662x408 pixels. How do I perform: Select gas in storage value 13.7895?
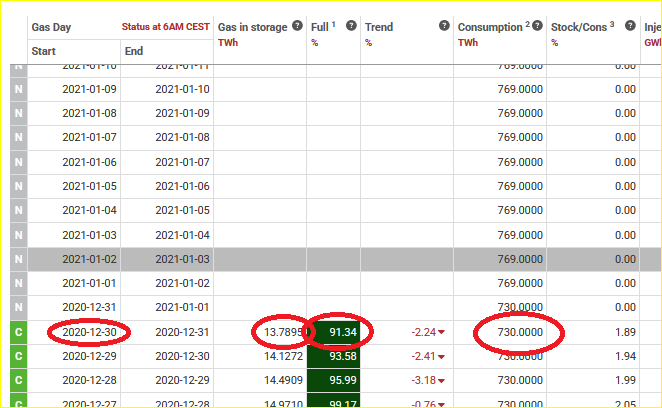coord(283,332)
